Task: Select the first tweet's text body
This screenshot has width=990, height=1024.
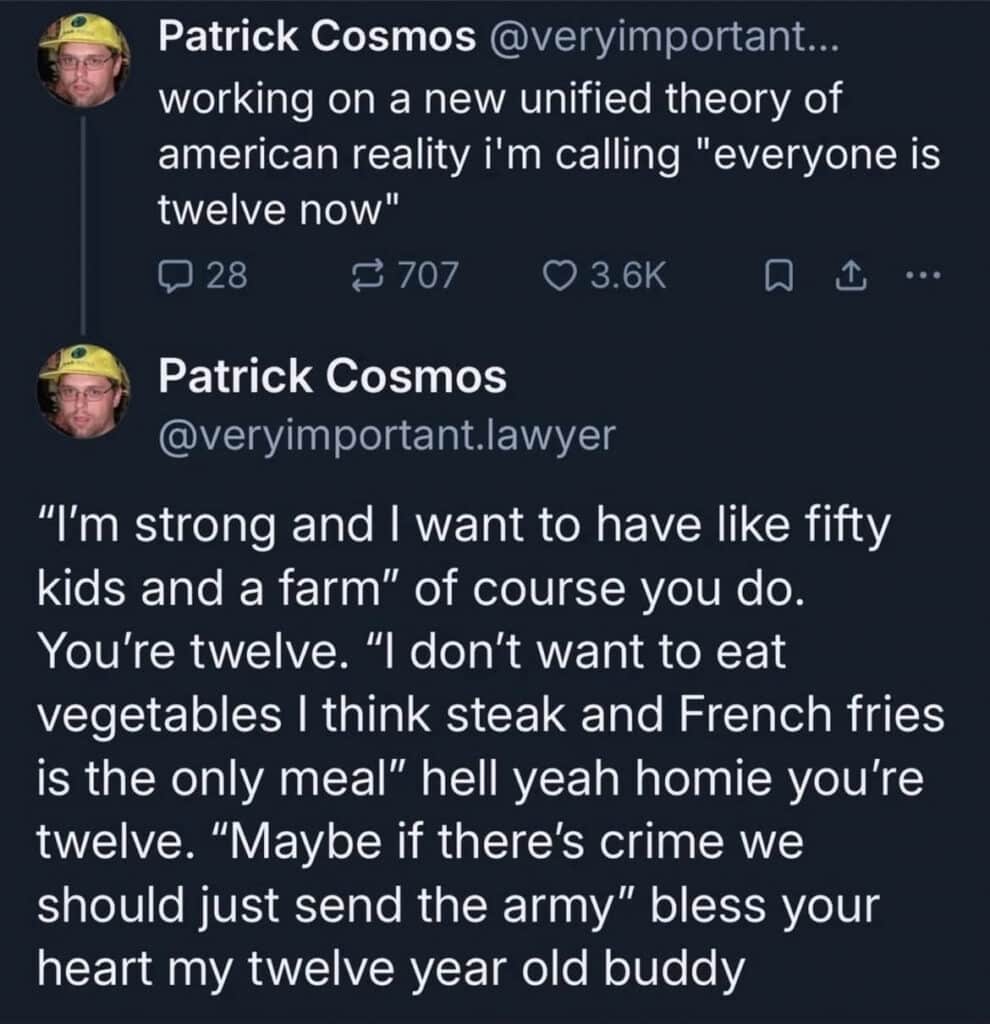Action: [500, 152]
